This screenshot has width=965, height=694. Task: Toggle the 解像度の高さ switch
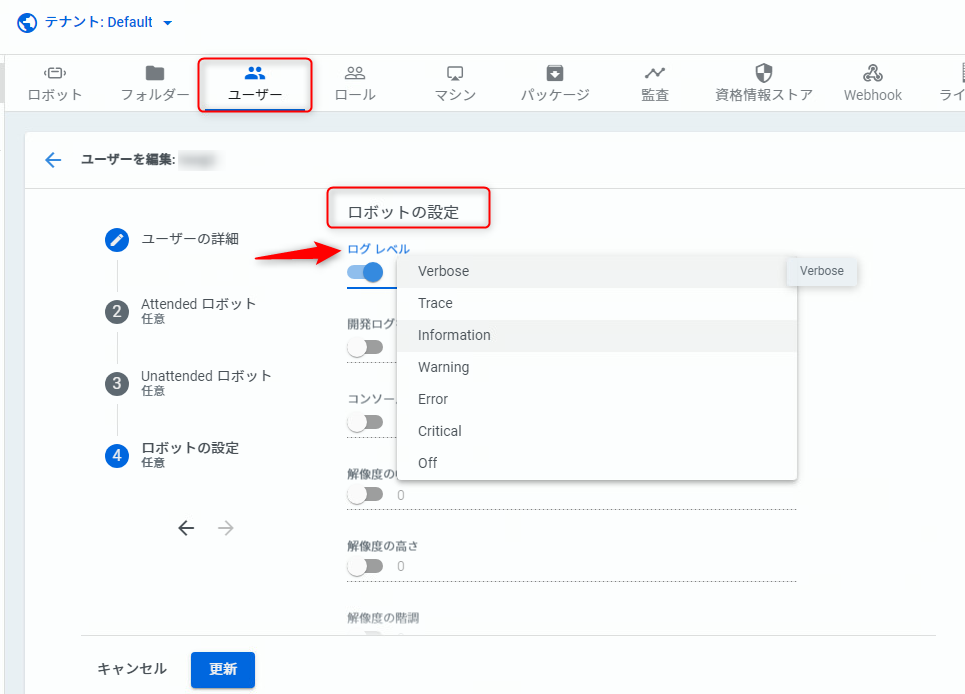coord(365,566)
